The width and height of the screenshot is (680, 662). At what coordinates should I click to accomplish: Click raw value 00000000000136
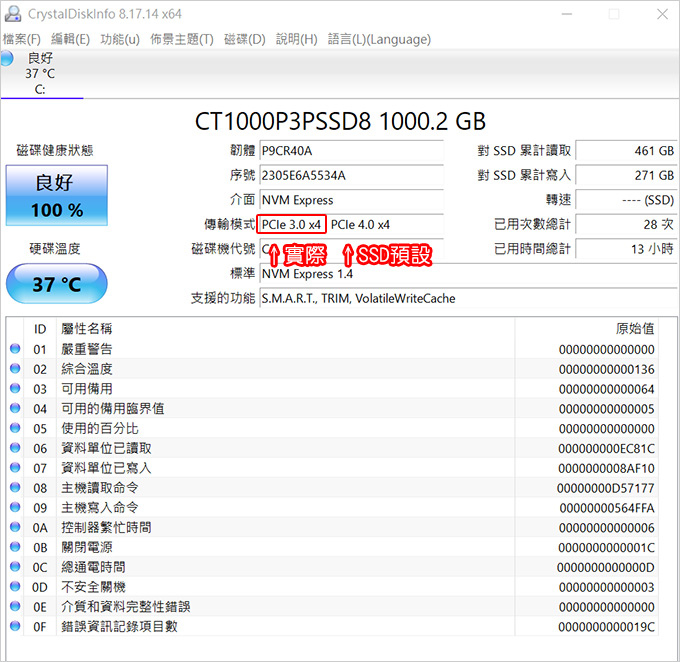click(606, 370)
